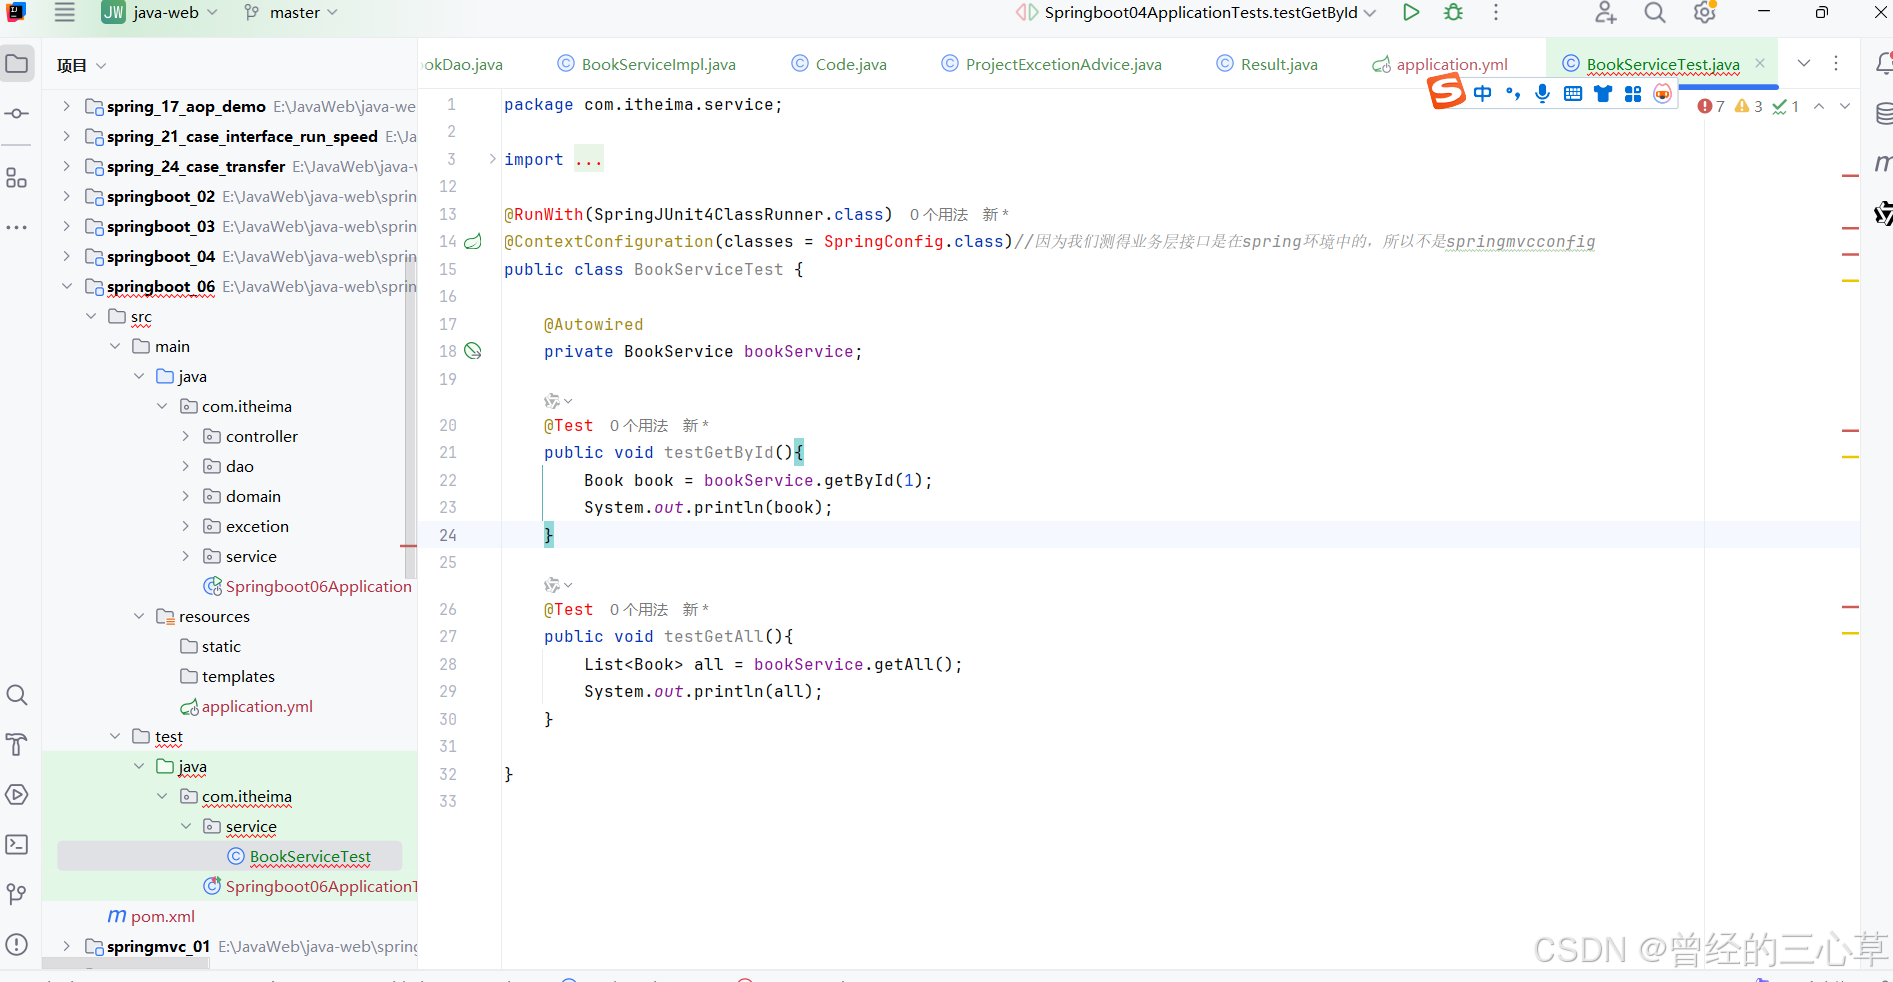
Task: Expand springmvc_01 module
Action: coord(66,946)
